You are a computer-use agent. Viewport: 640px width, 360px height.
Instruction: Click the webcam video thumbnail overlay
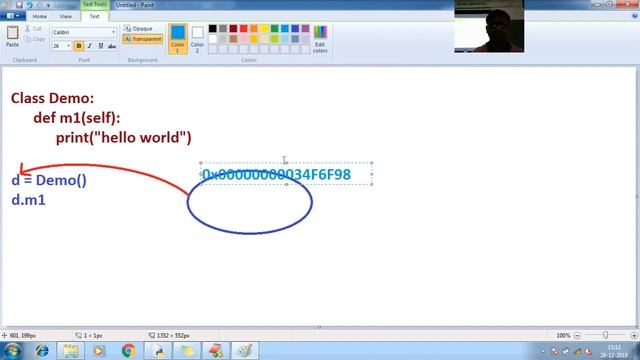489,26
